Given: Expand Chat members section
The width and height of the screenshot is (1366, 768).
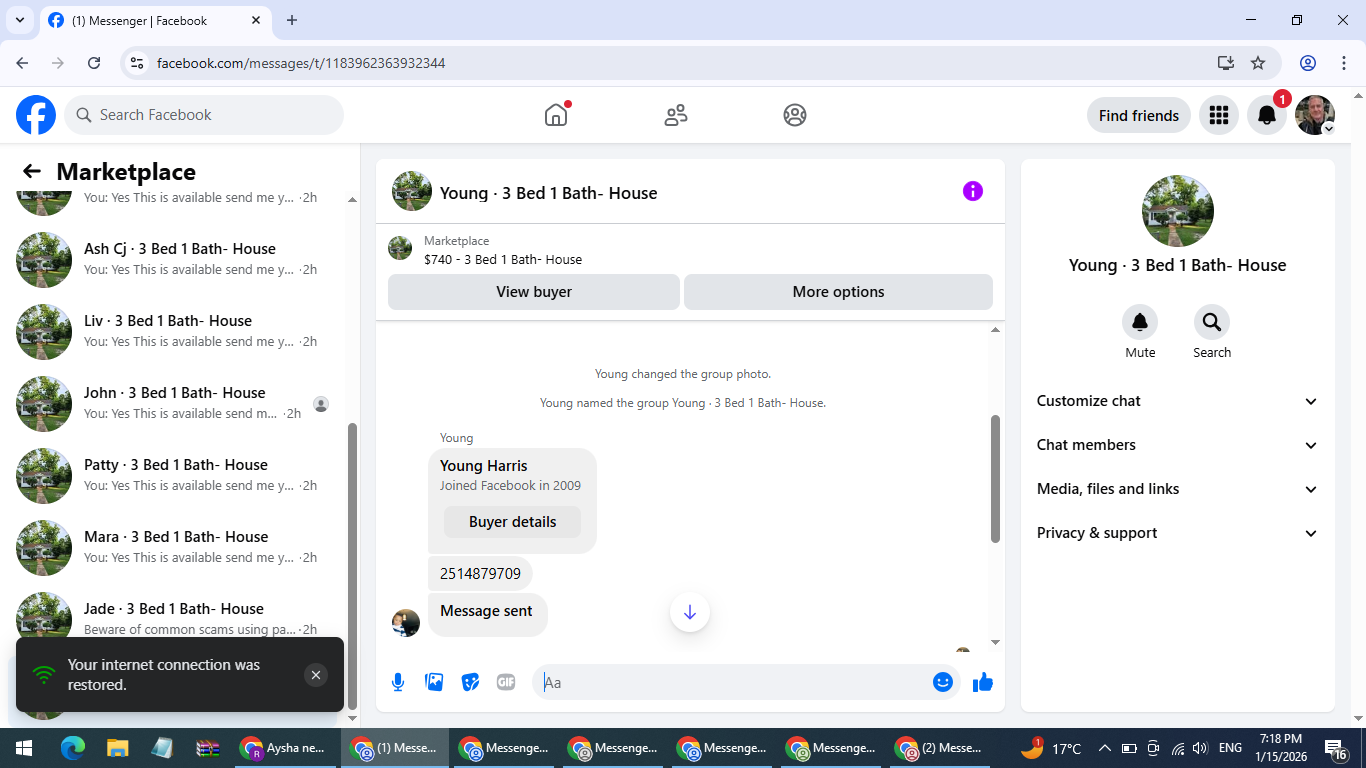Looking at the screenshot, I should 1178,445.
